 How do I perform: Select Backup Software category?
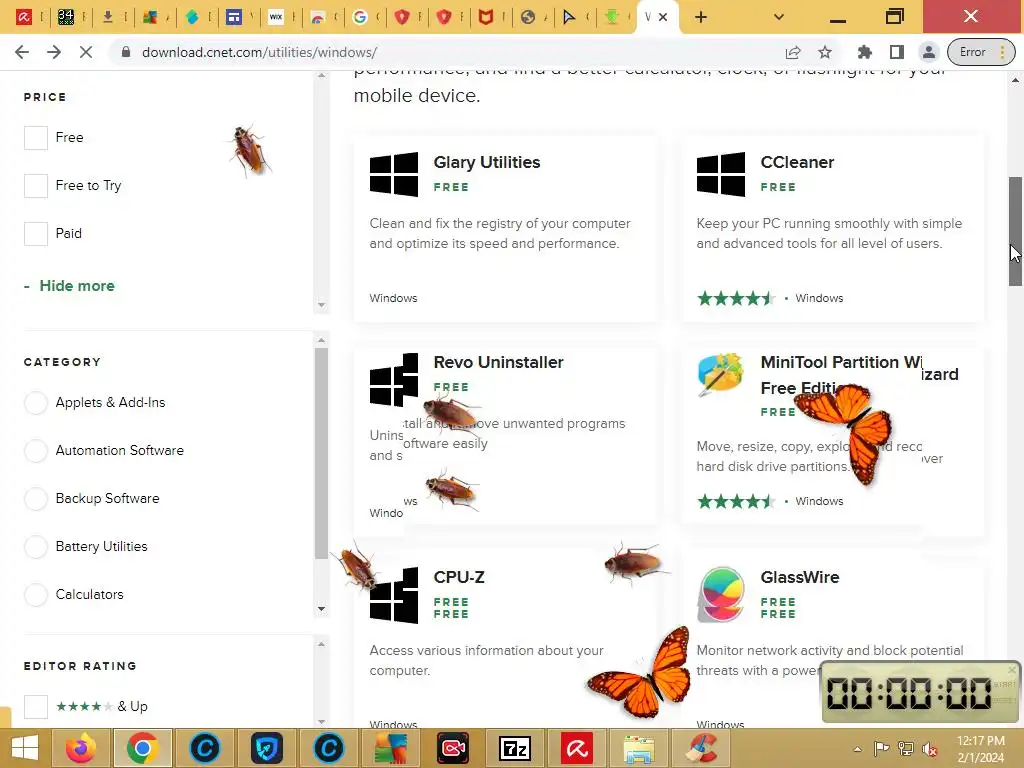tap(36, 499)
